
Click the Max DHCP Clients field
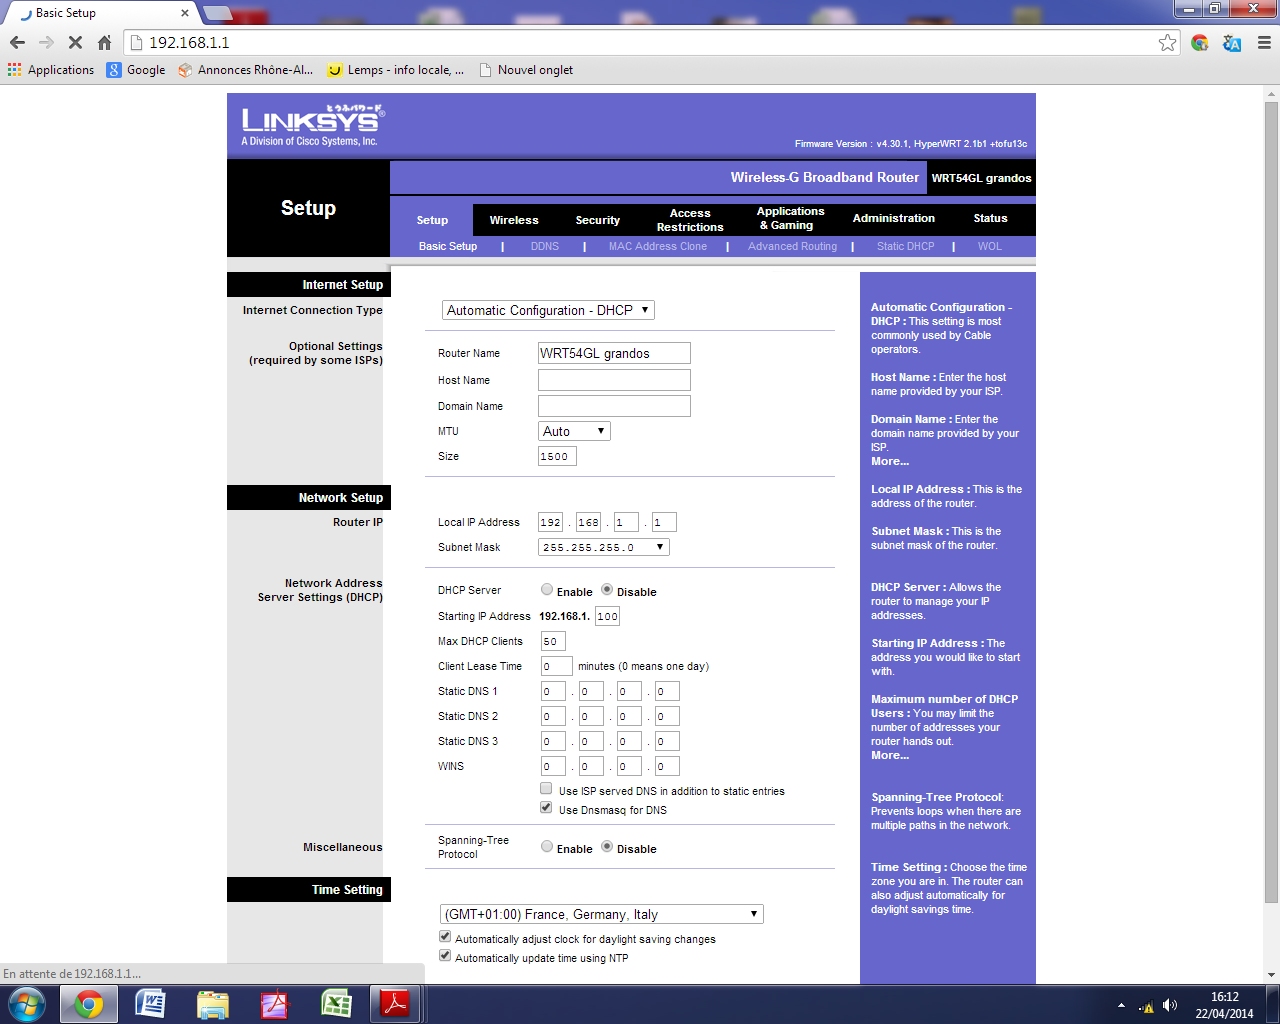pos(553,641)
